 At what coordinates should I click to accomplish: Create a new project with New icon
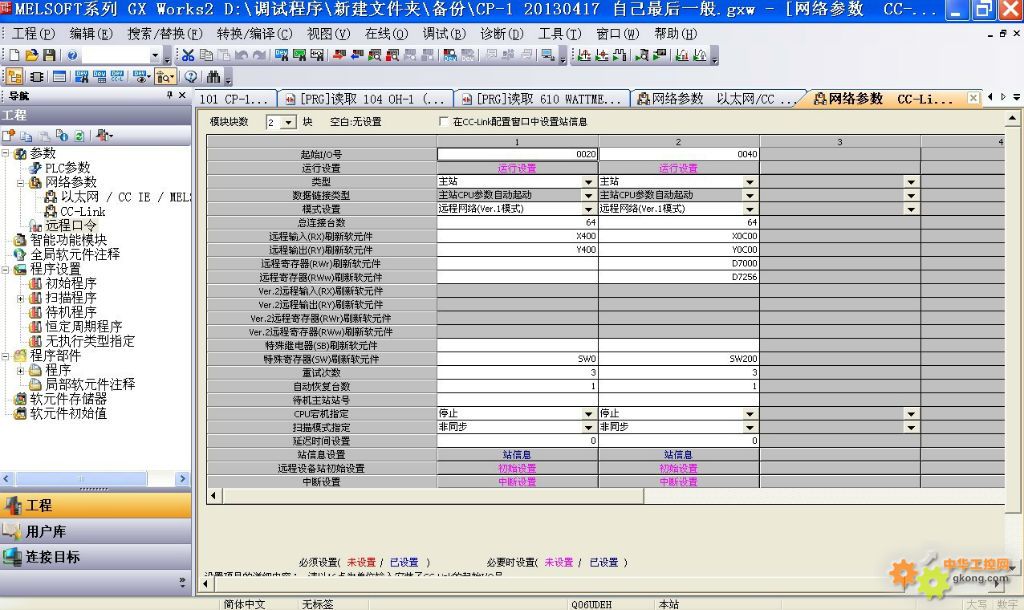click(x=14, y=56)
